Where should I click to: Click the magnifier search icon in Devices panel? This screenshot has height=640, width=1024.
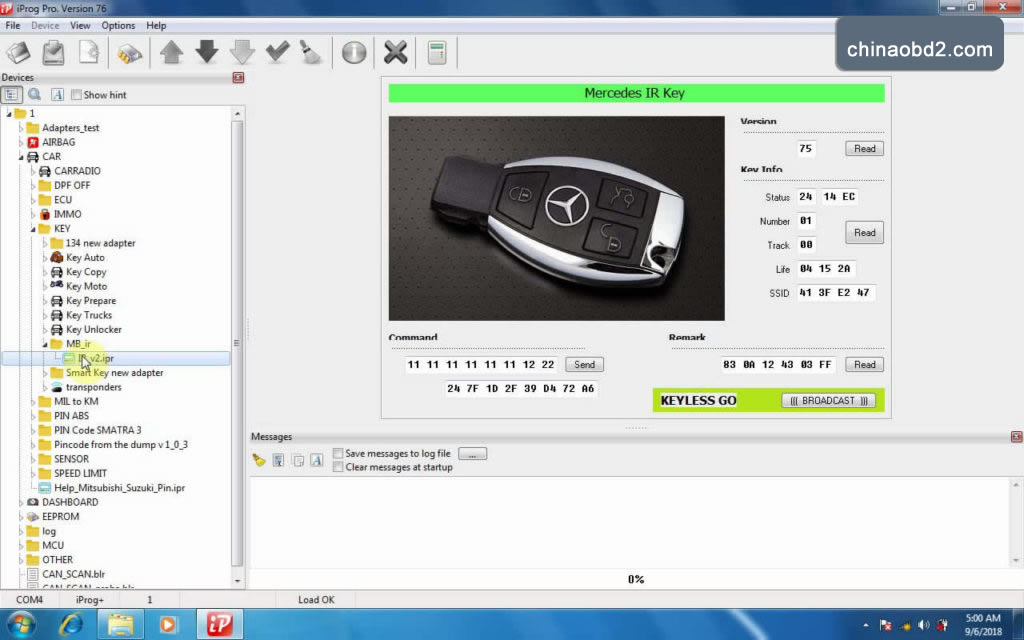34,95
